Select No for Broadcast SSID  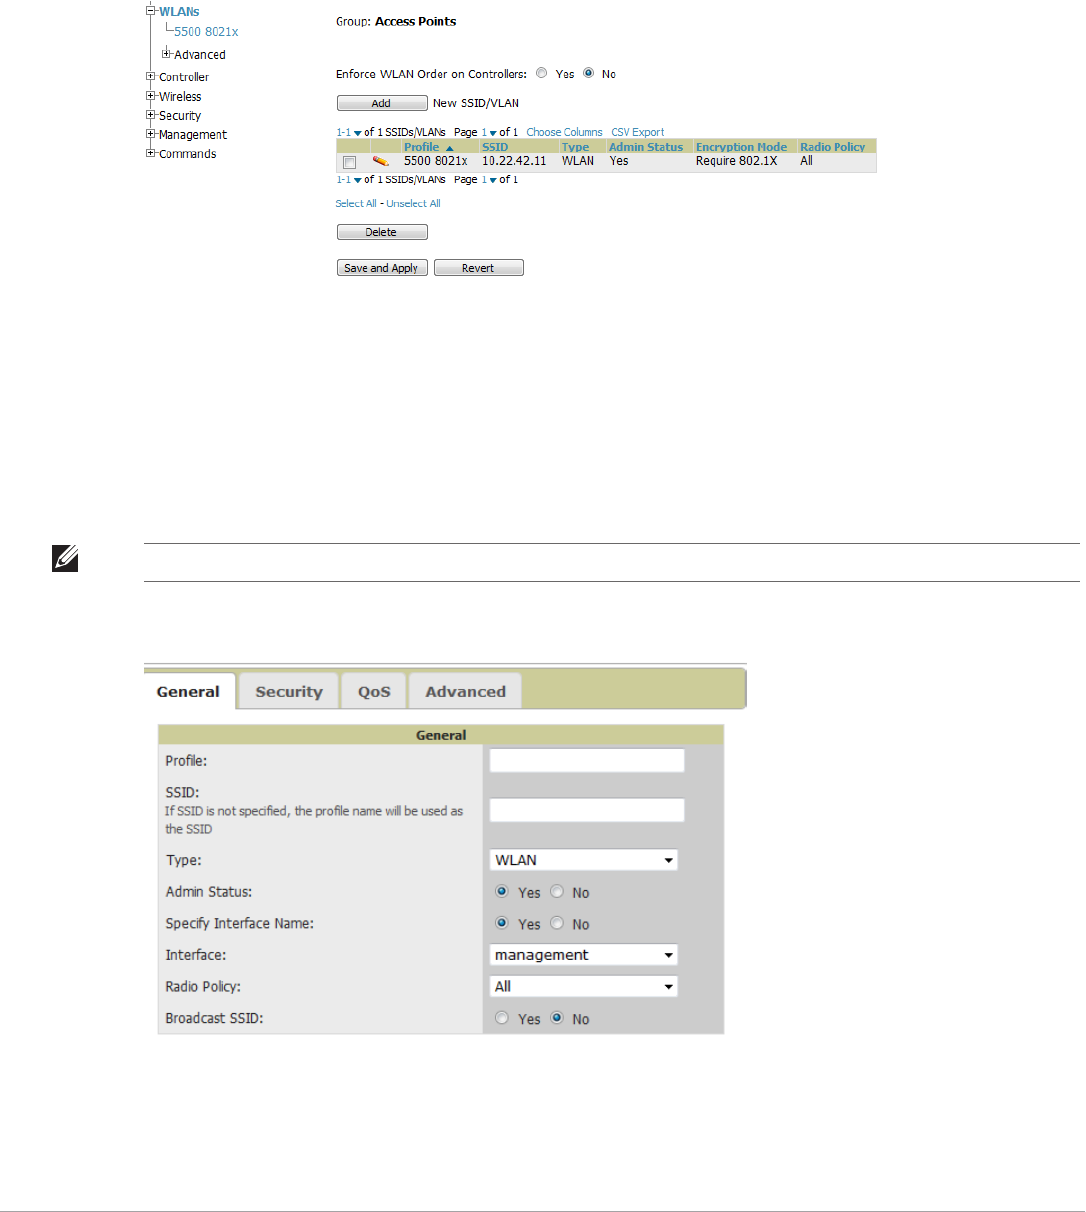[x=557, y=1018]
